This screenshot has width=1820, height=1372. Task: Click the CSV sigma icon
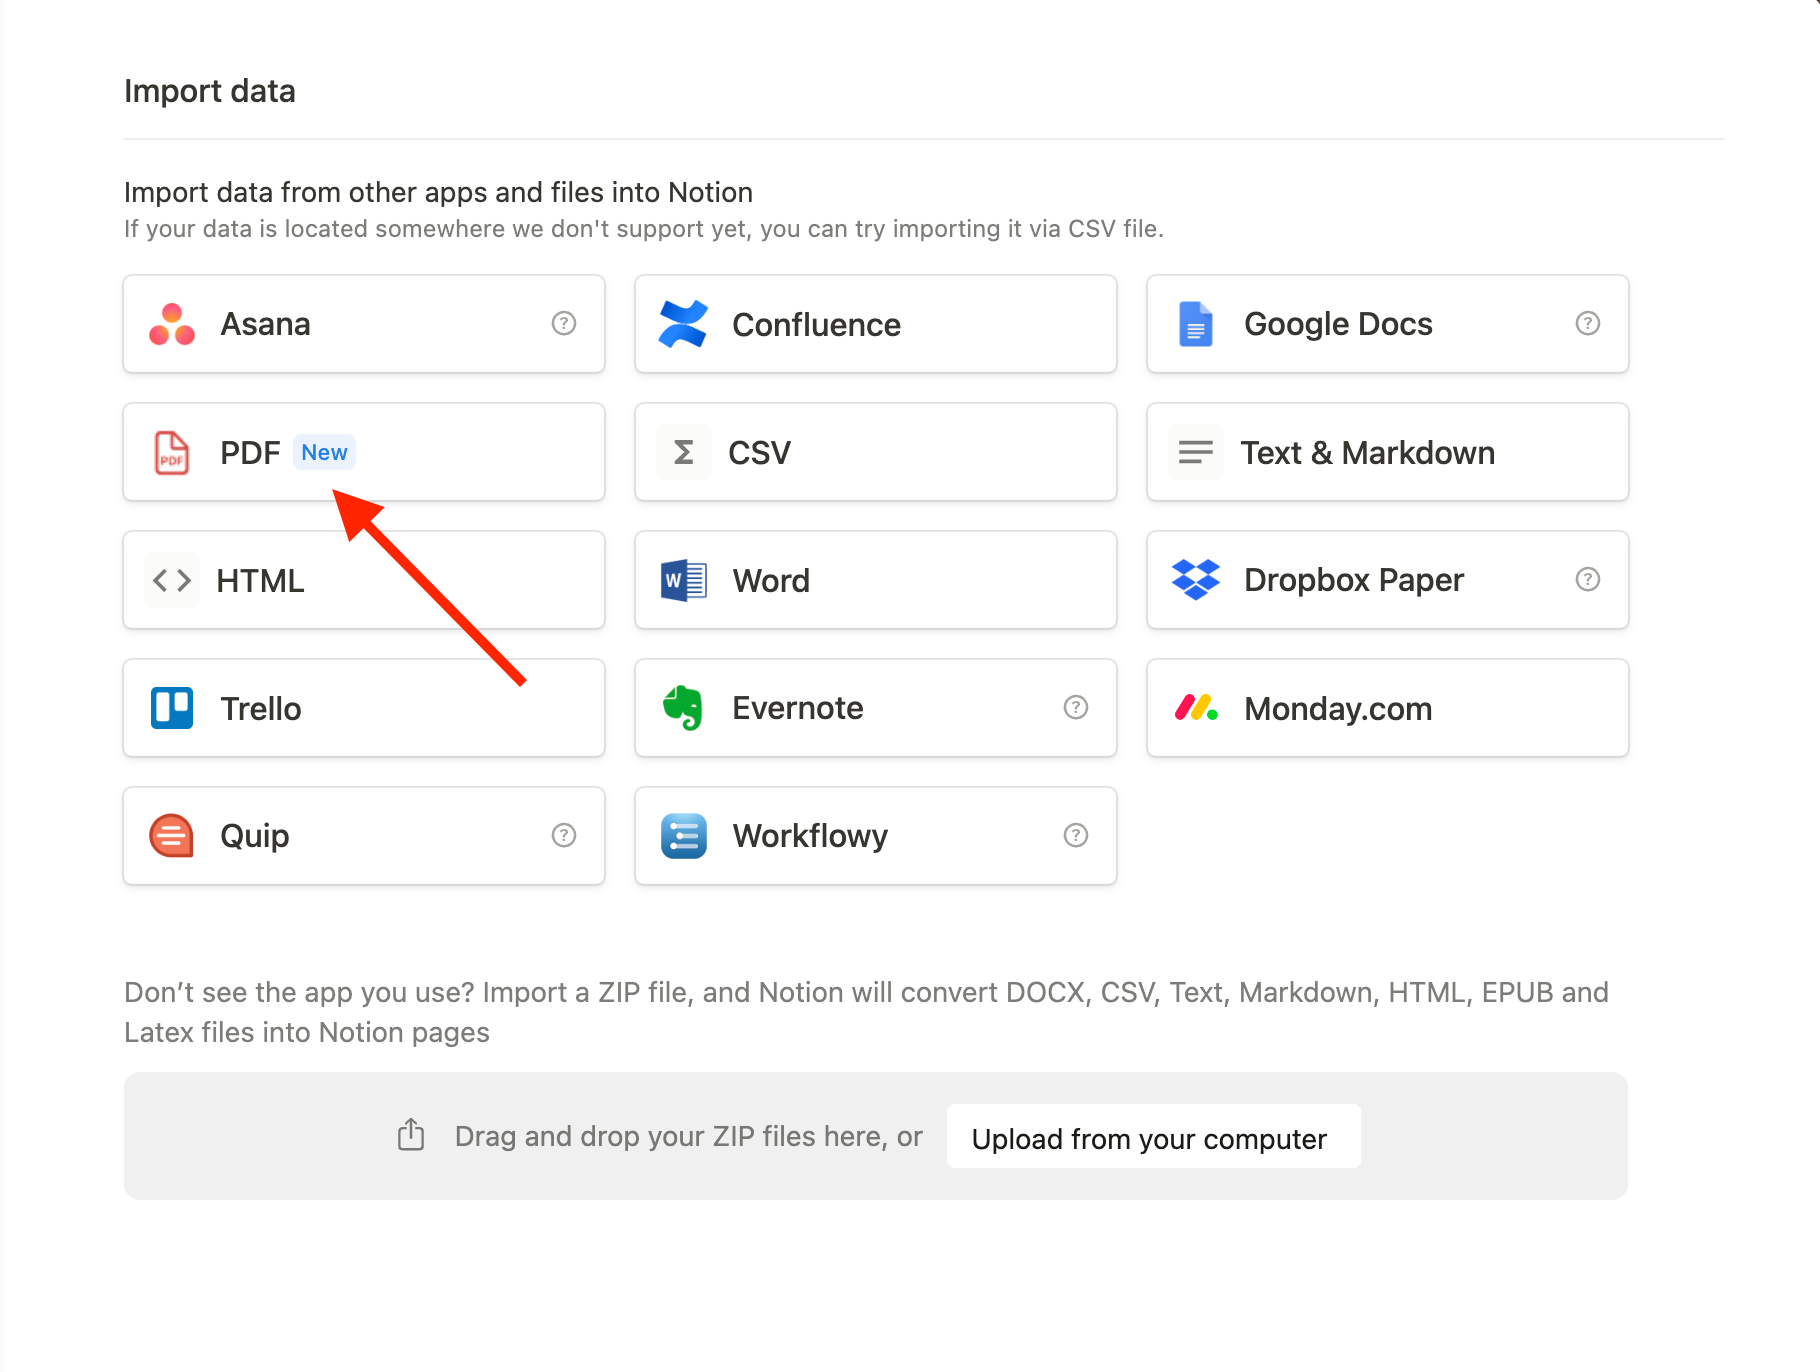[683, 452]
